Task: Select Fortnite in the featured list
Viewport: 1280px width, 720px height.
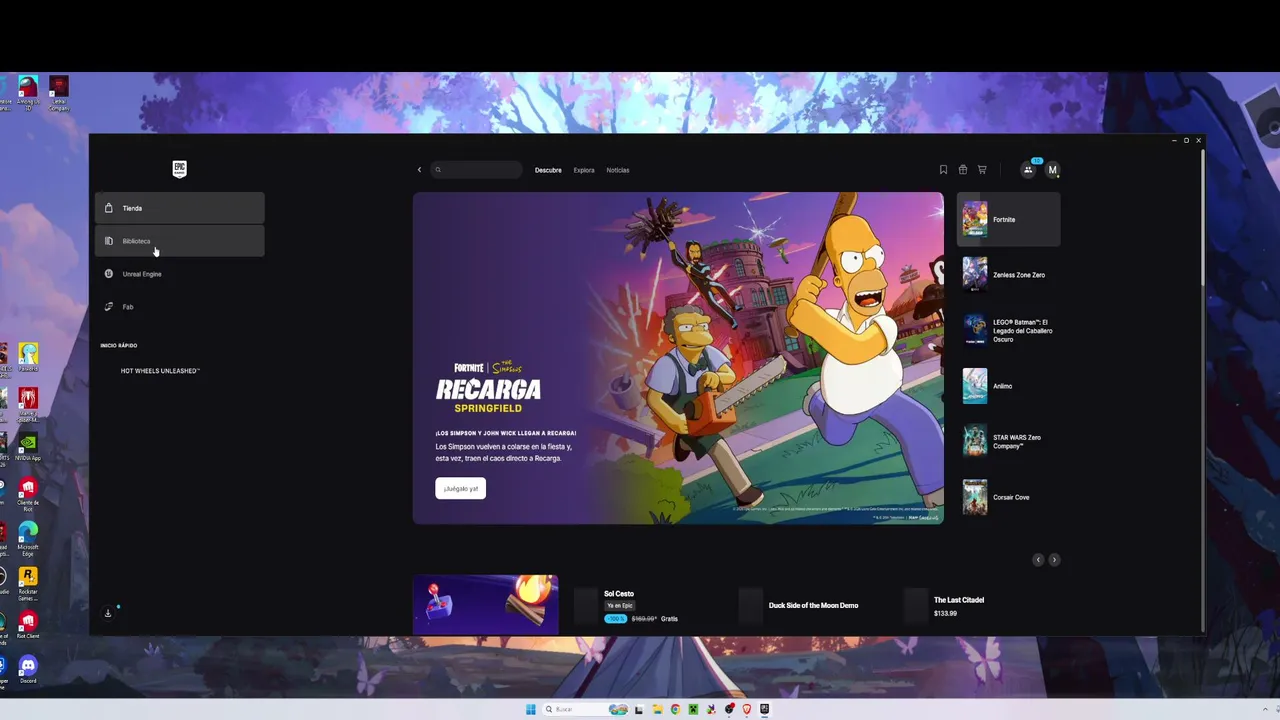Action: [x=1009, y=219]
